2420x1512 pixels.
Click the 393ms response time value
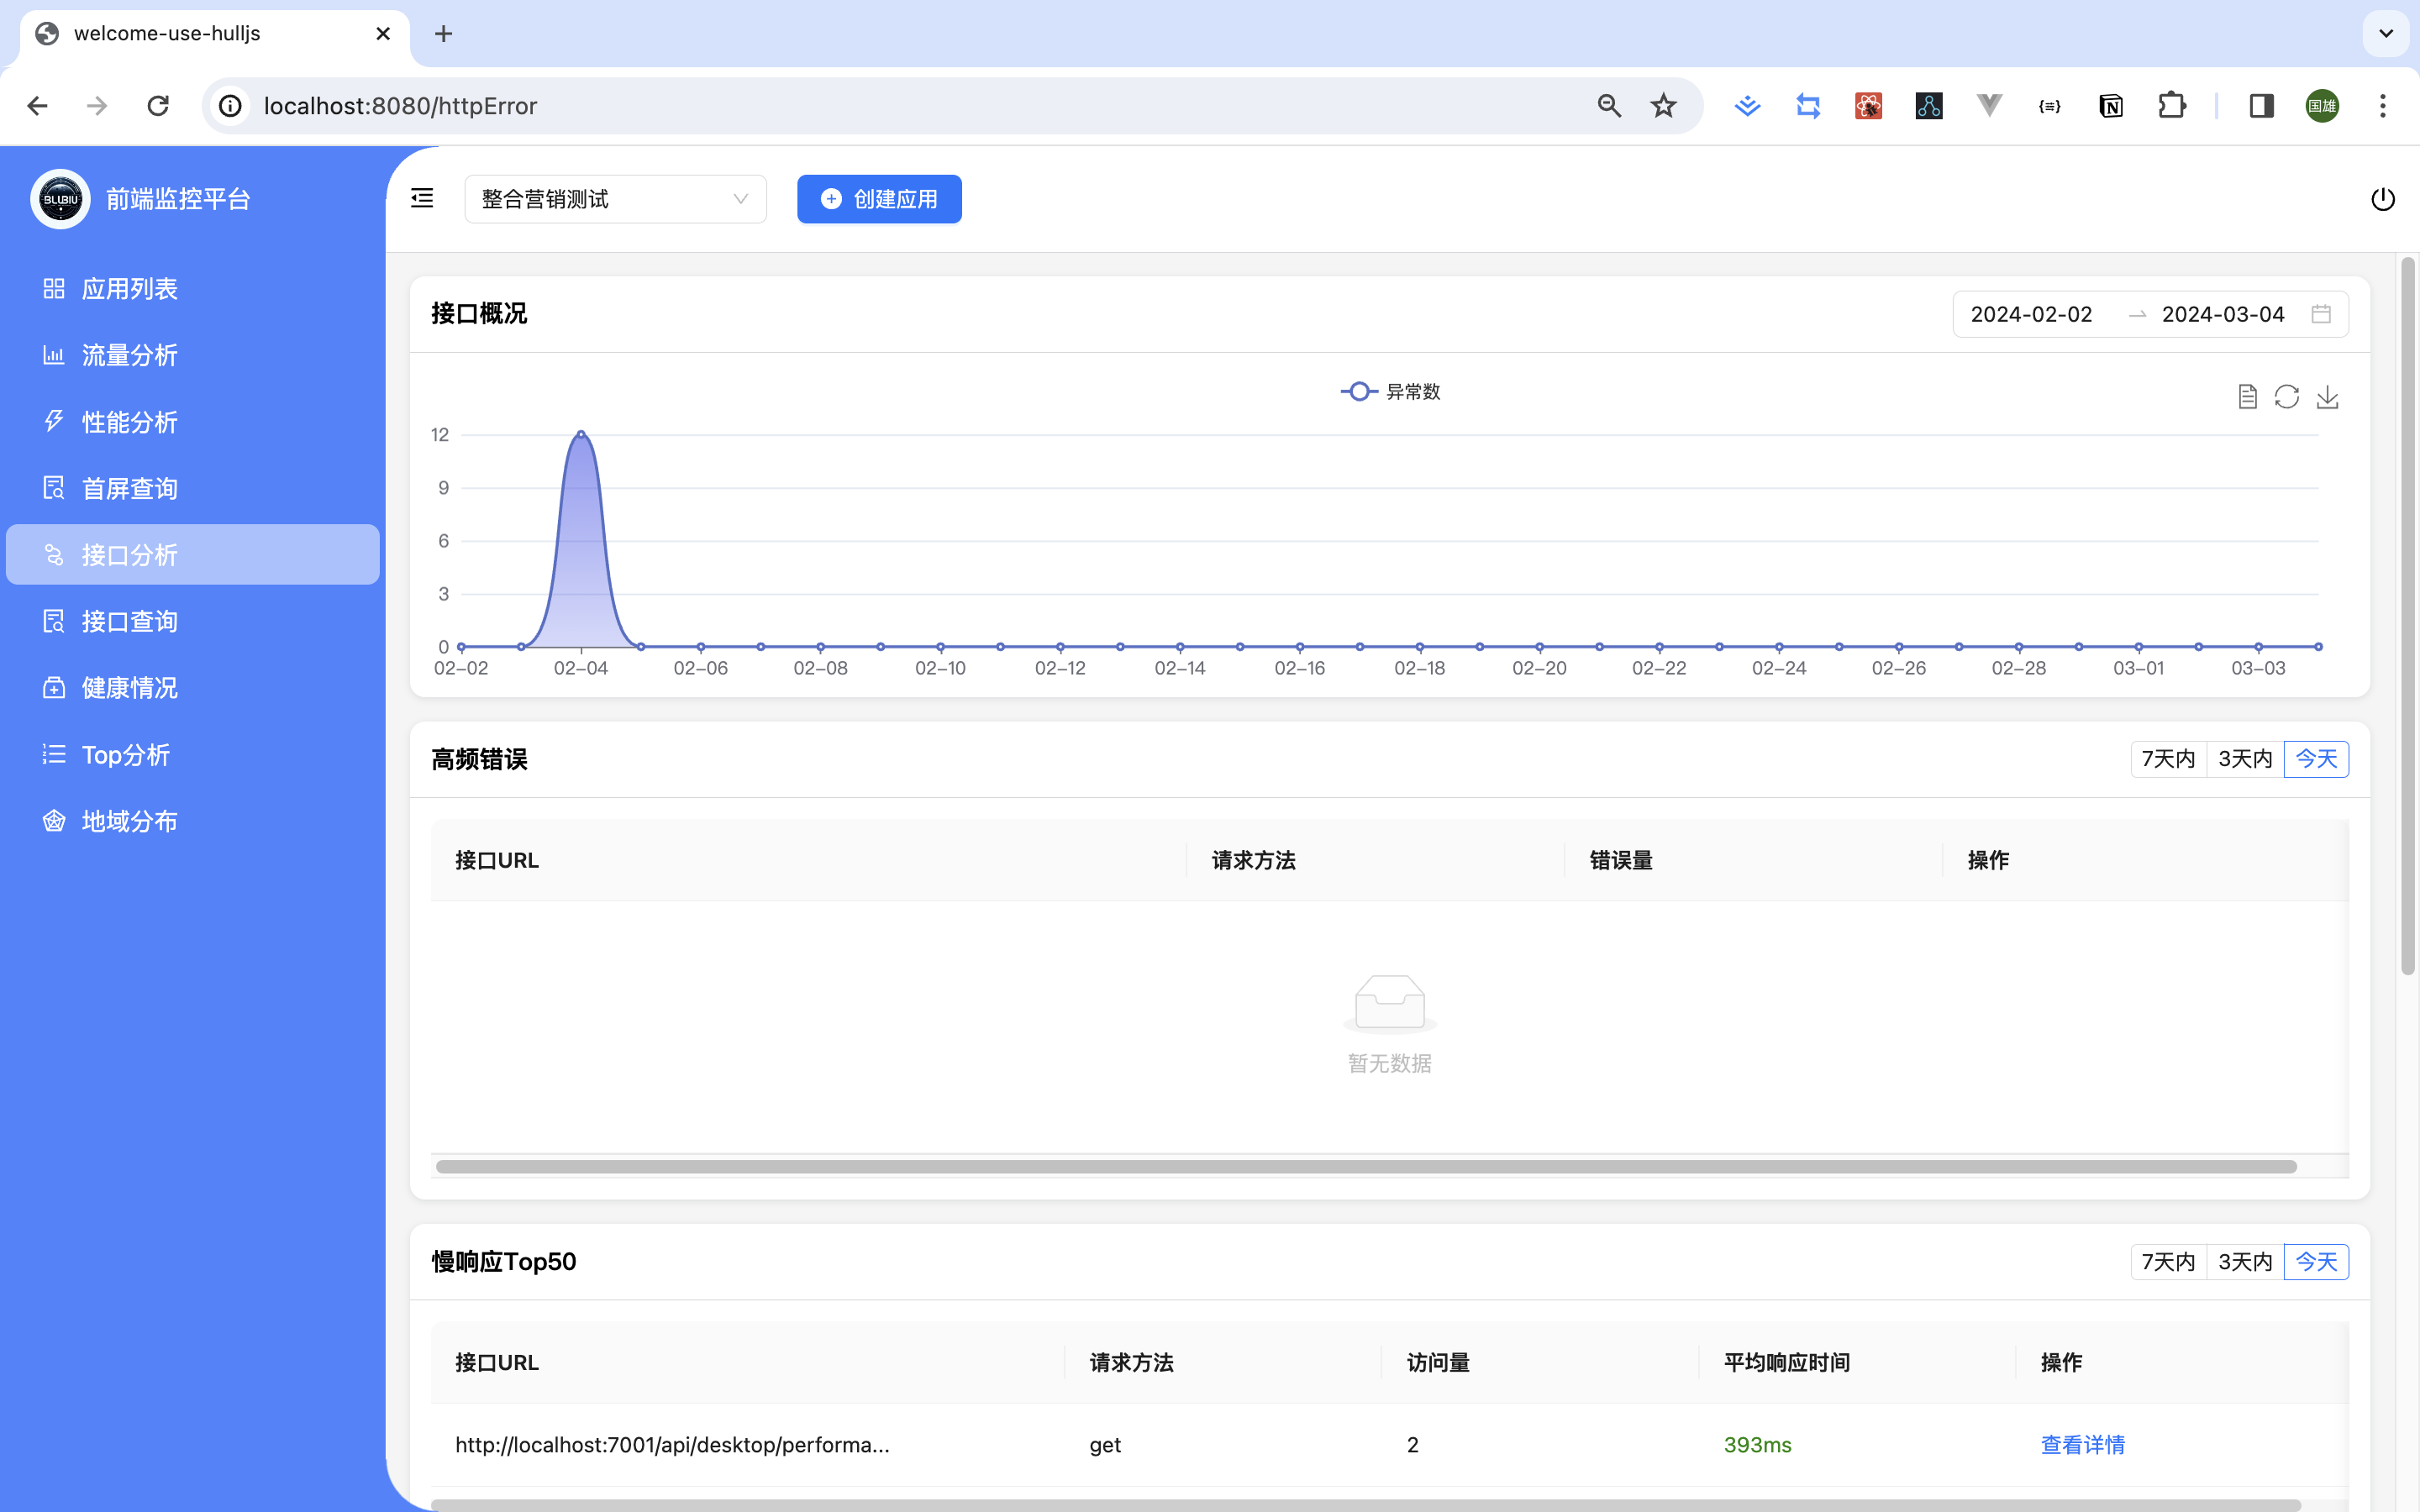pyautogui.click(x=1757, y=1445)
